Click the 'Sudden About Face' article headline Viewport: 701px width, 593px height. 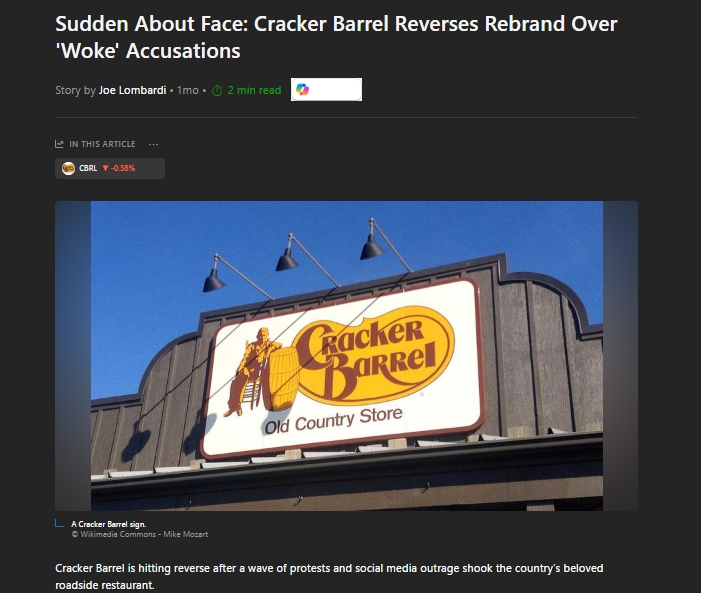point(336,37)
